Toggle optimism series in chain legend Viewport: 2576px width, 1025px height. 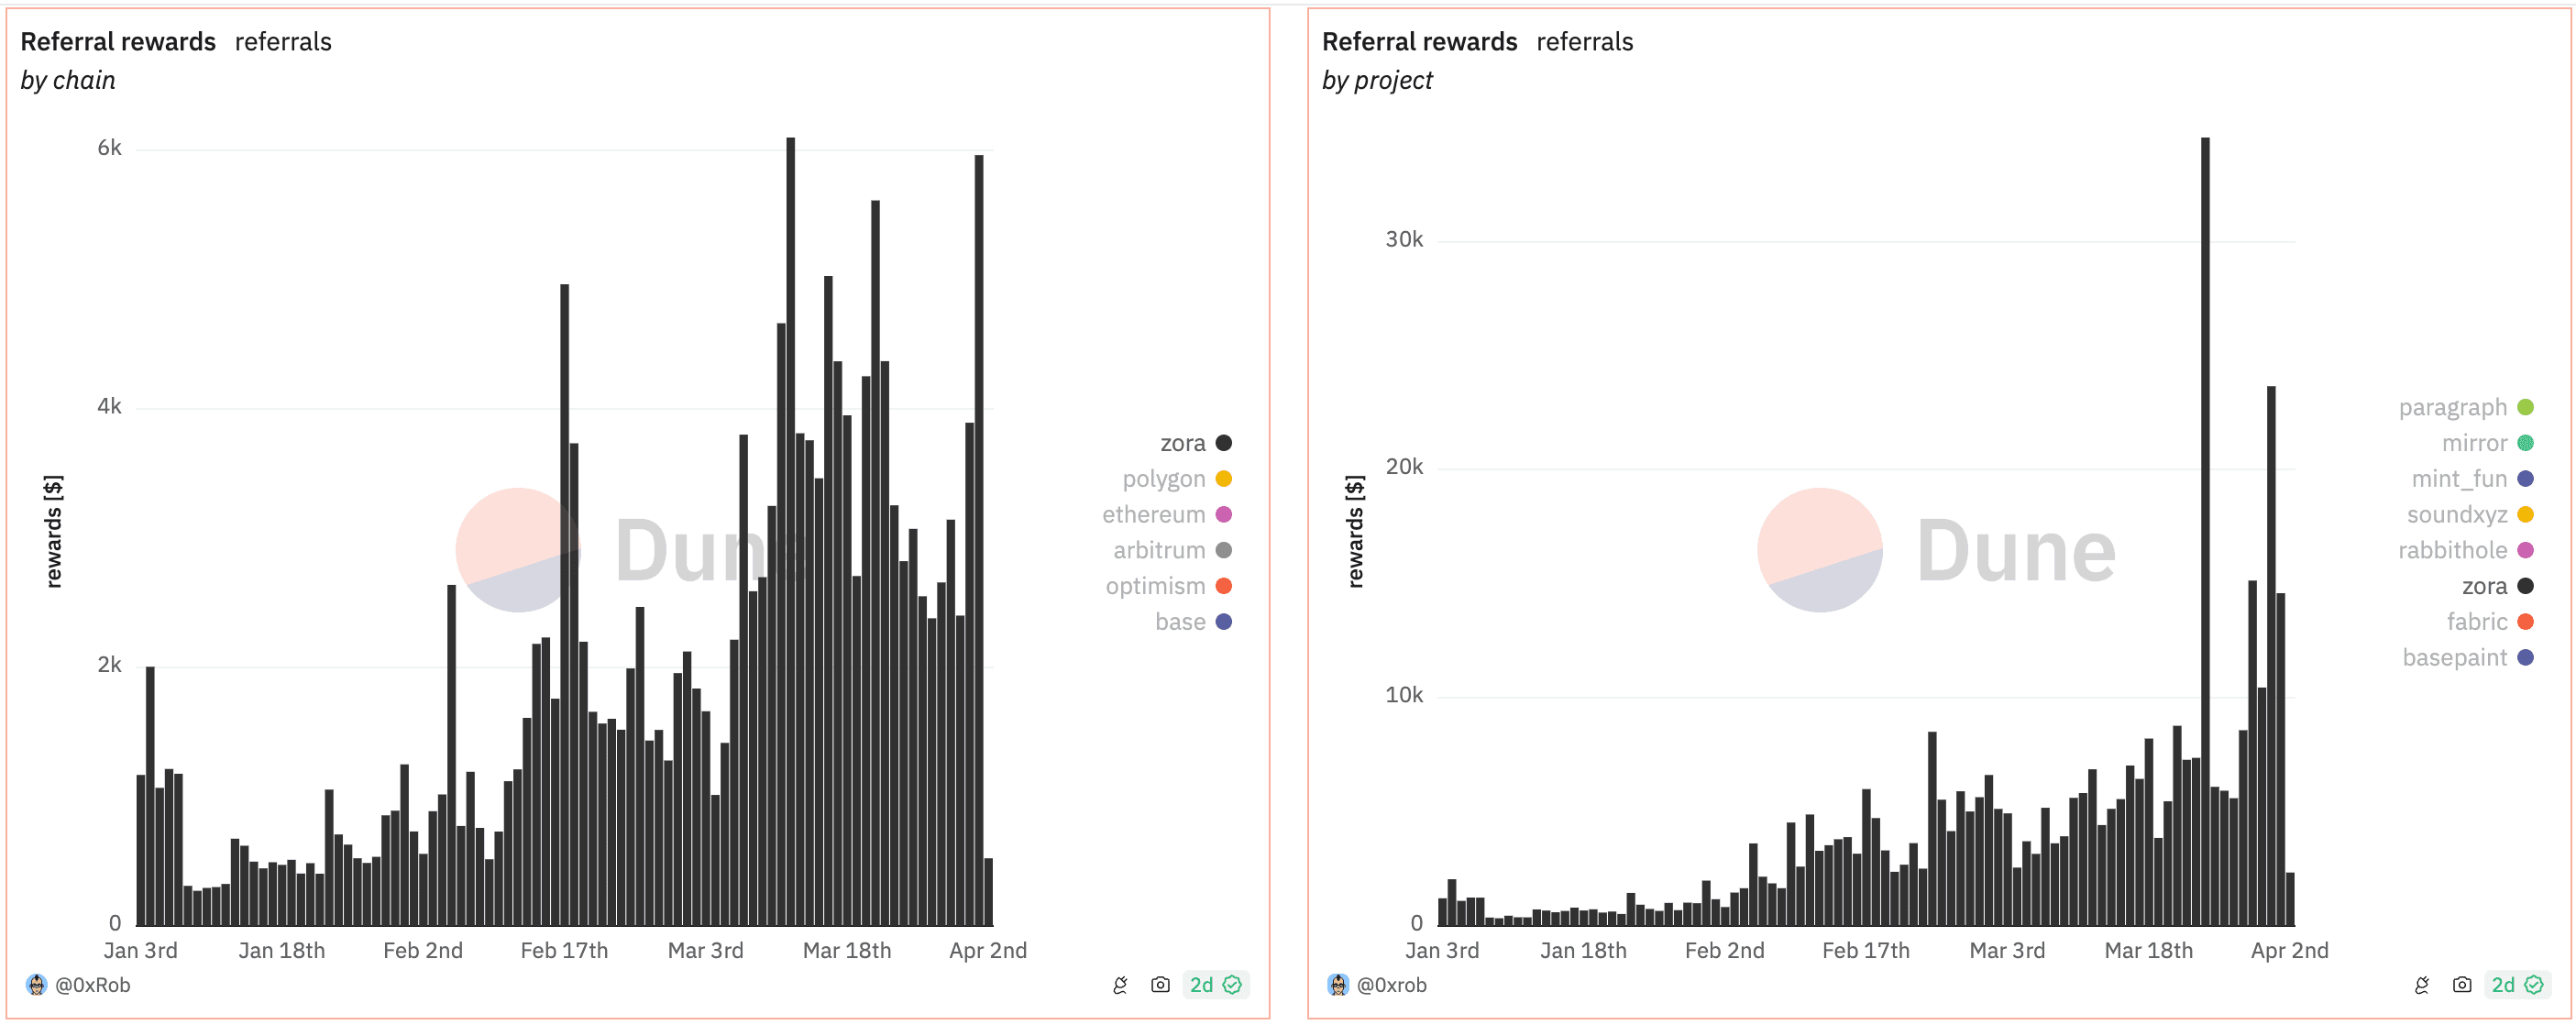point(1168,586)
